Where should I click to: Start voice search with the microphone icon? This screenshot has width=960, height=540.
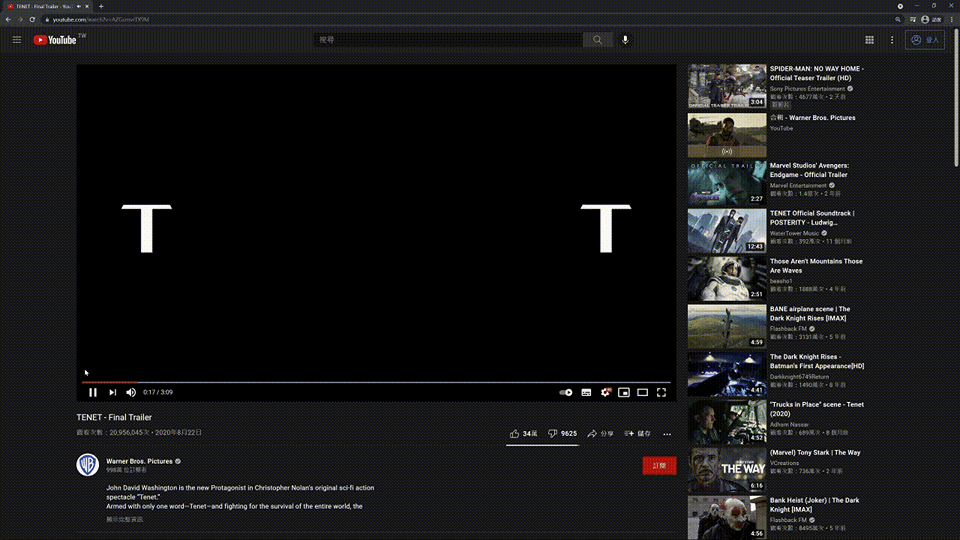625,40
